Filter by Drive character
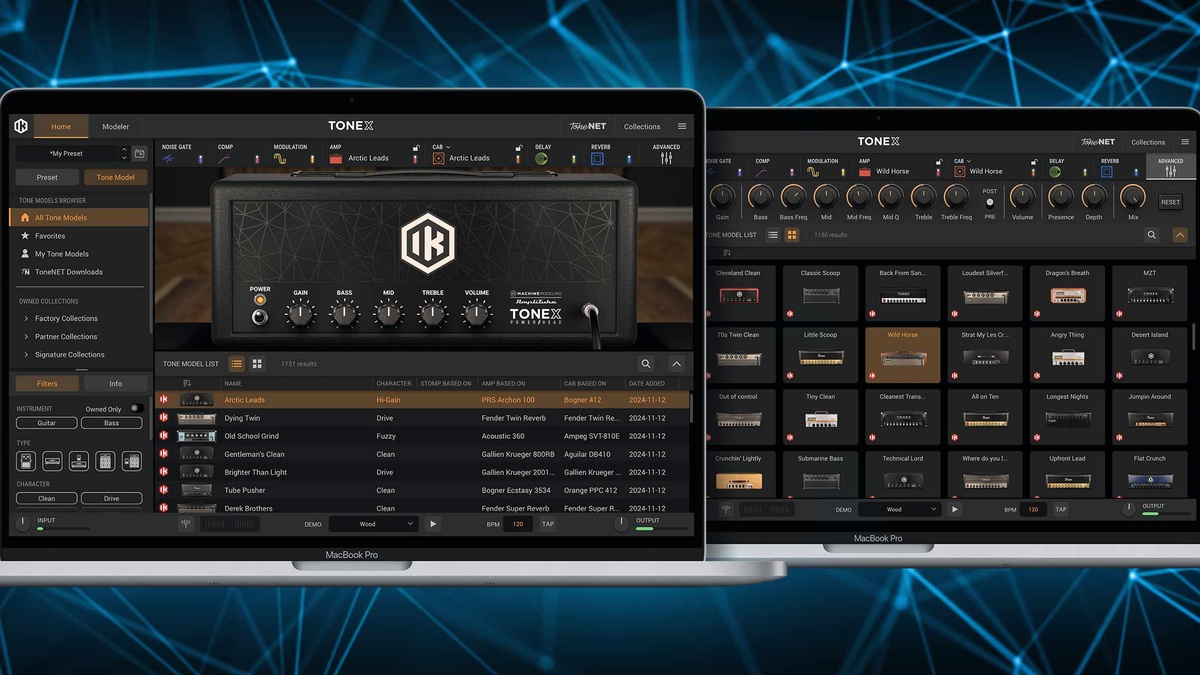 click(111, 498)
